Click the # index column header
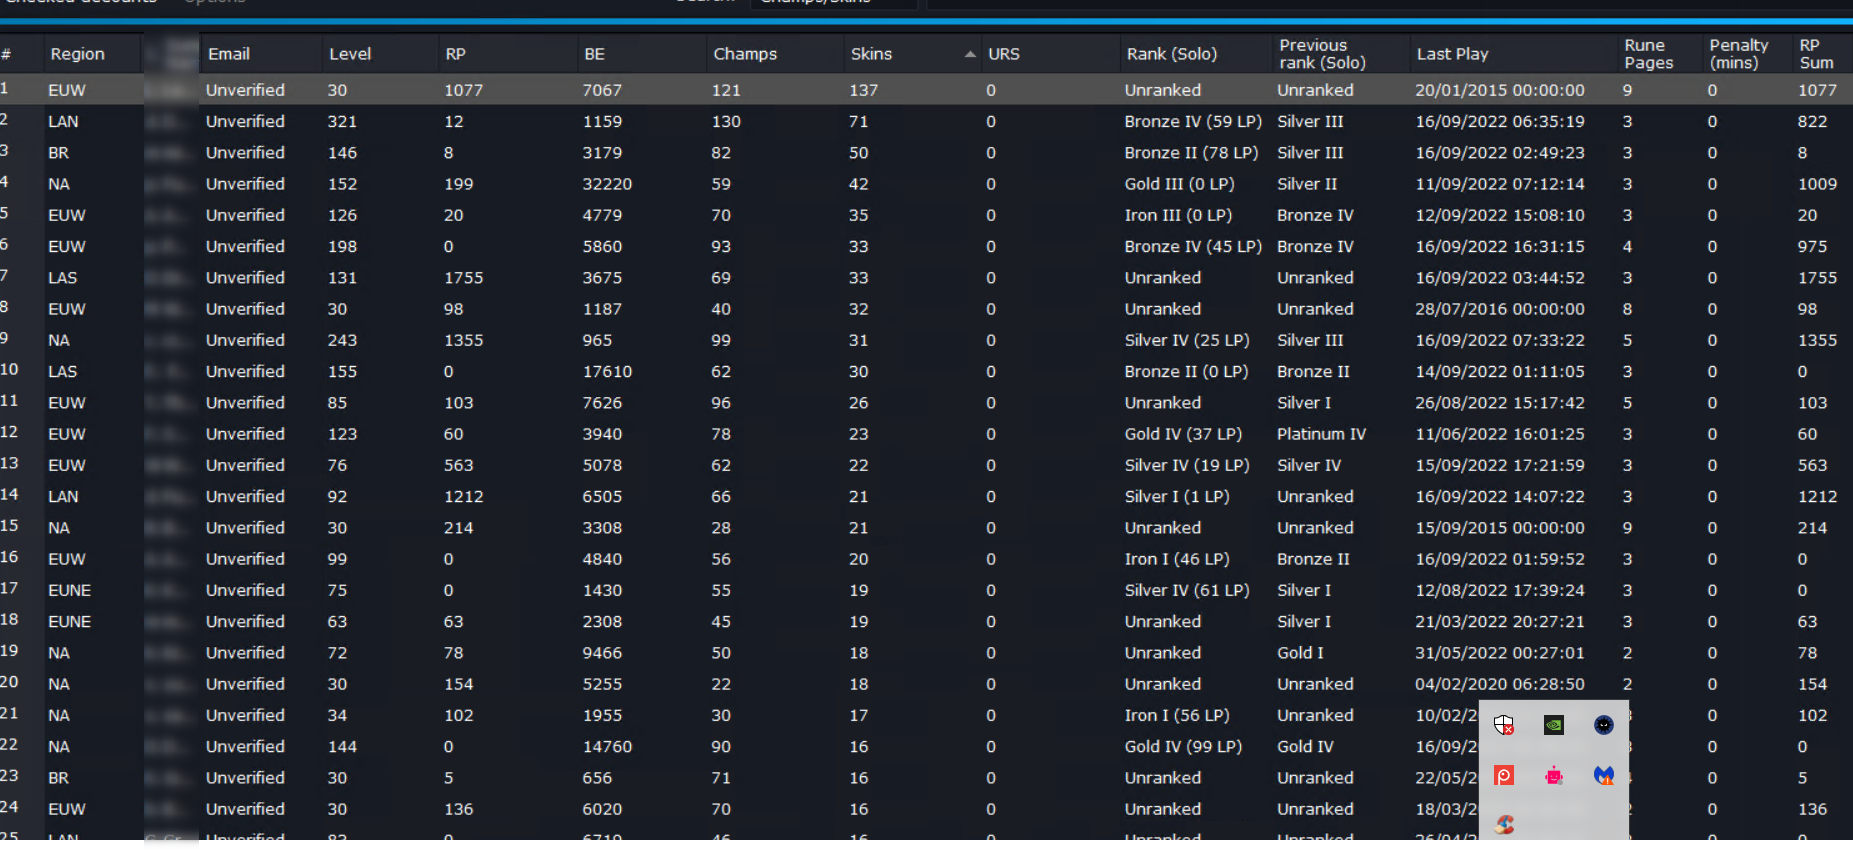1853x856 pixels. click(6, 54)
